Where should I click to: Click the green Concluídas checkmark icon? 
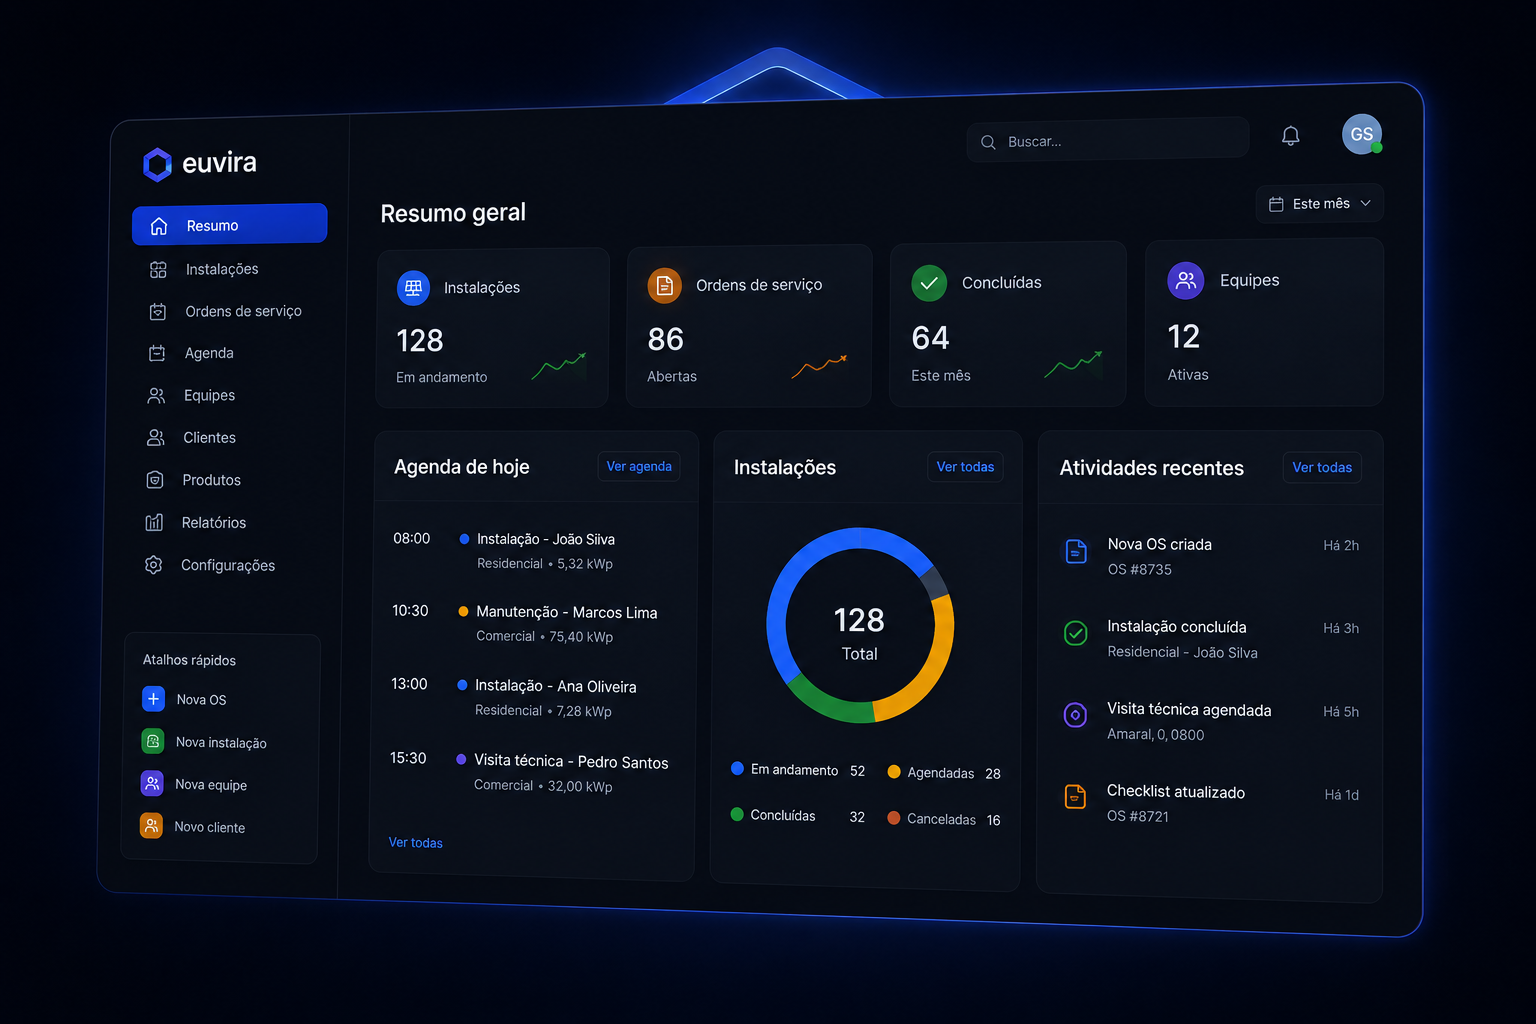click(929, 283)
